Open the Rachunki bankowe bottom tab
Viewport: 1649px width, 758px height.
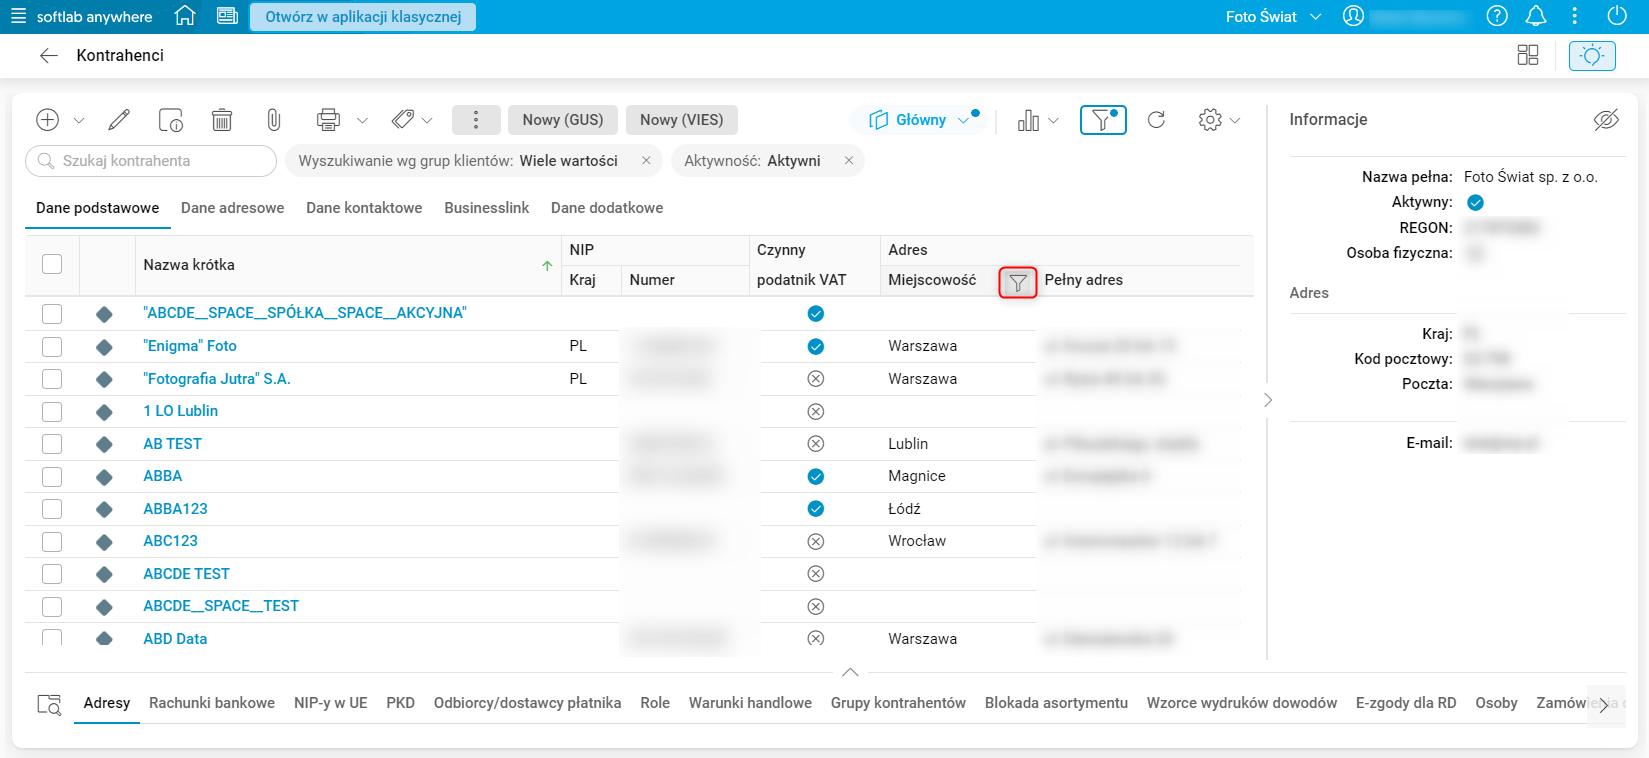click(x=212, y=703)
